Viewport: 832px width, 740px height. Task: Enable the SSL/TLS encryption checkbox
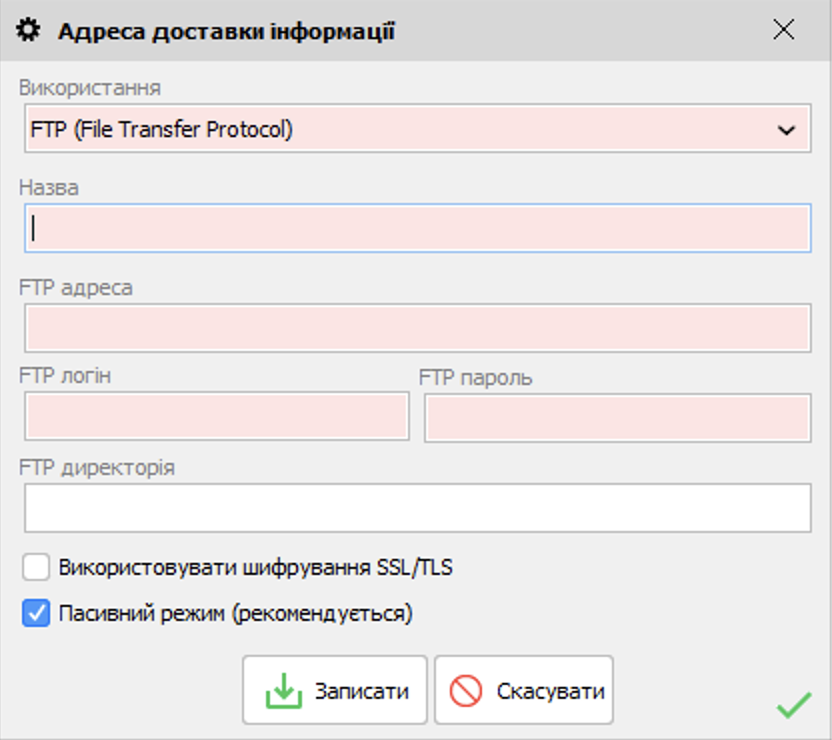point(37,568)
